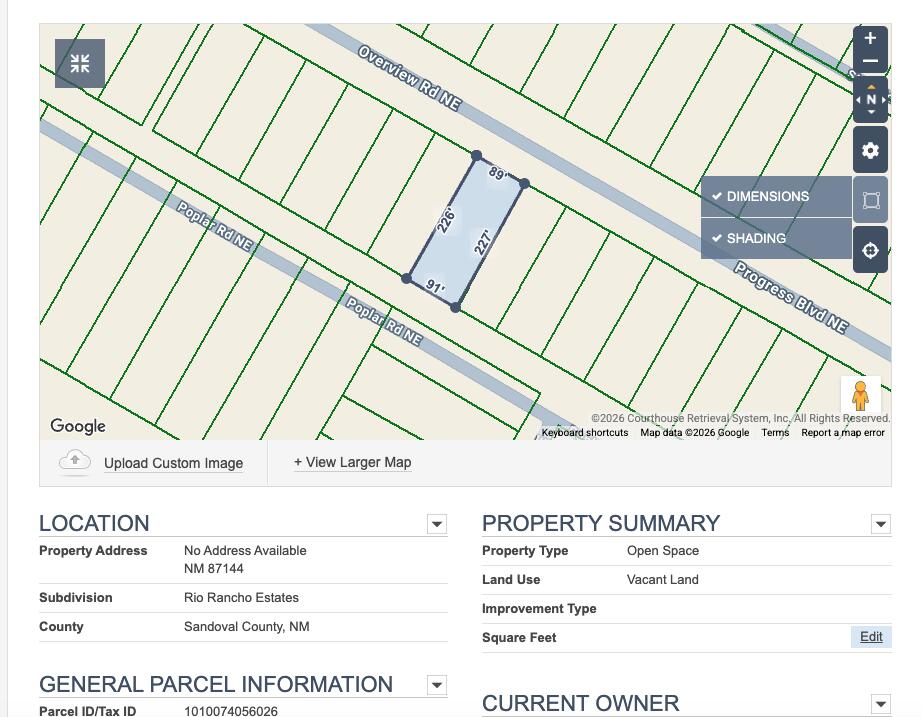
Task: Zoom out on the map
Action: pos(870,61)
